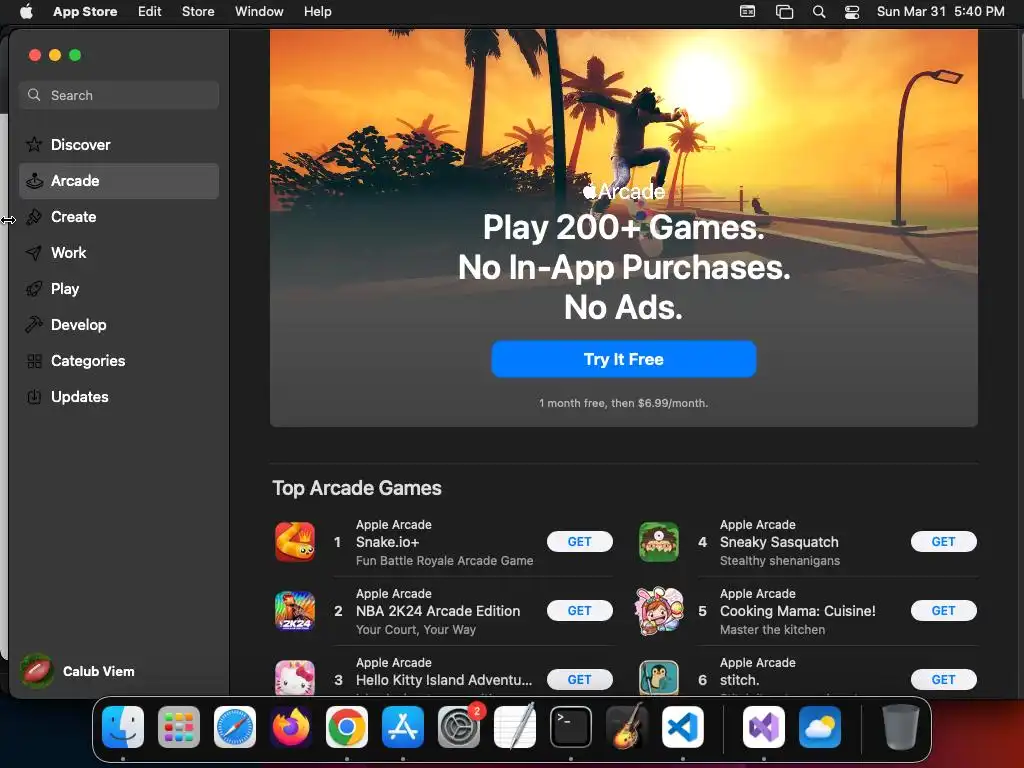This screenshot has width=1024, height=768.
Task: Launch Google Chrome from the Dock
Action: 347,727
